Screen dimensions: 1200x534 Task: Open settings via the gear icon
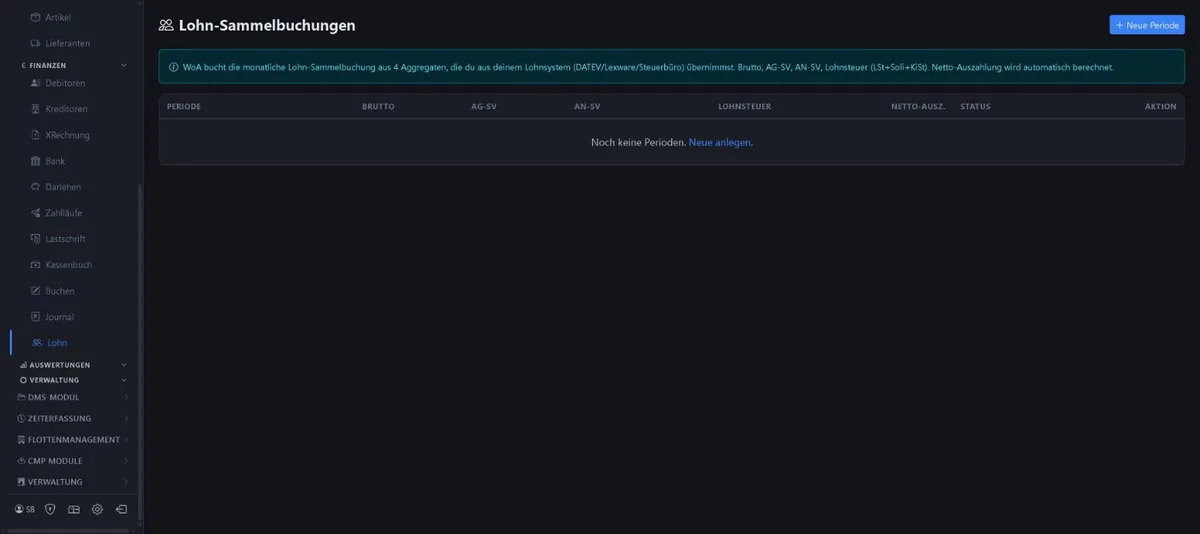pyautogui.click(x=97, y=509)
